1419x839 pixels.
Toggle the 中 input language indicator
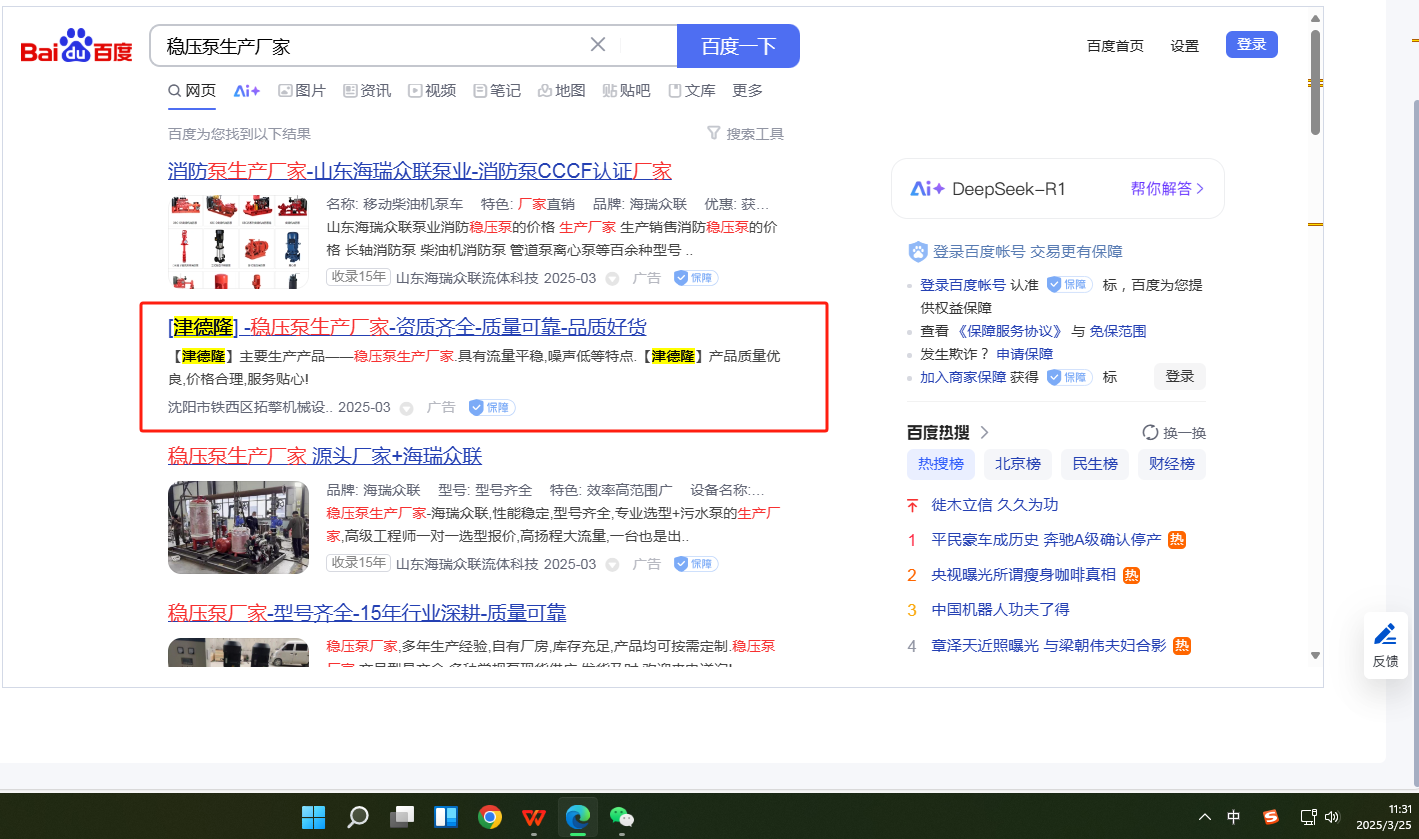click(1234, 817)
